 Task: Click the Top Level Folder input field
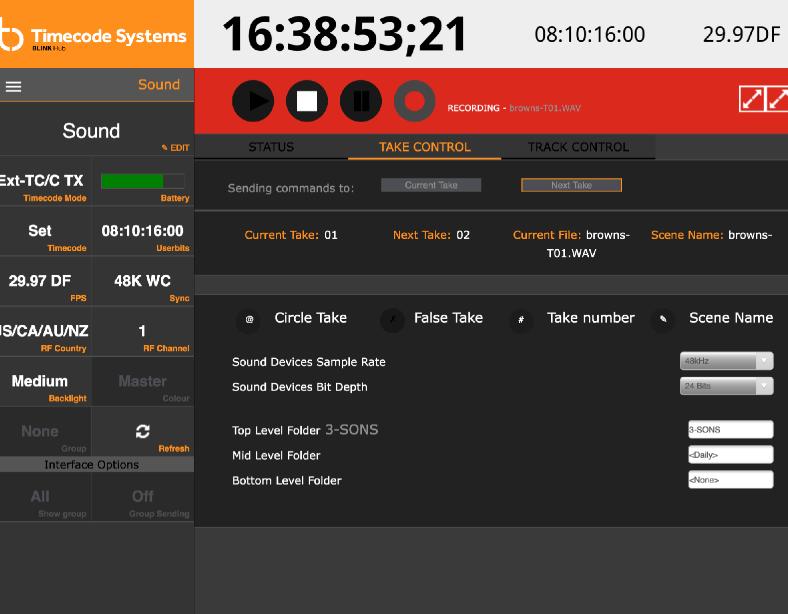[730, 430]
